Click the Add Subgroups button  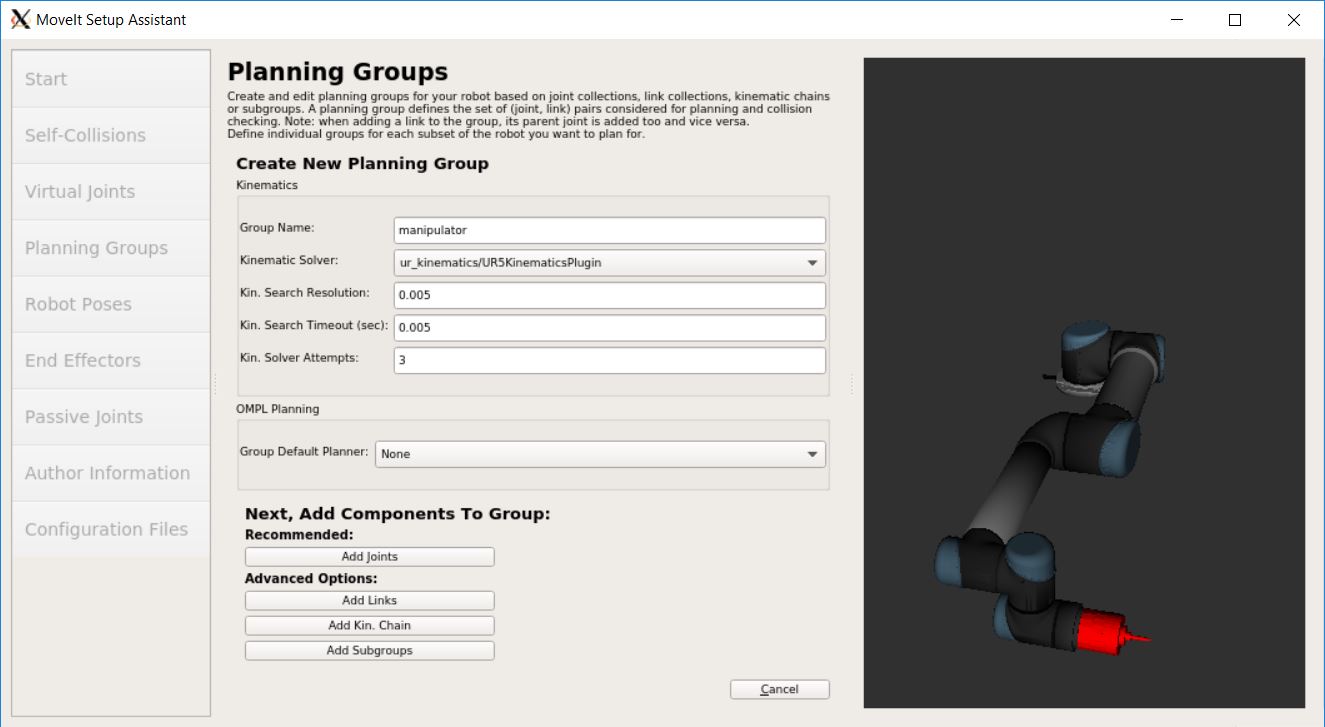point(369,649)
